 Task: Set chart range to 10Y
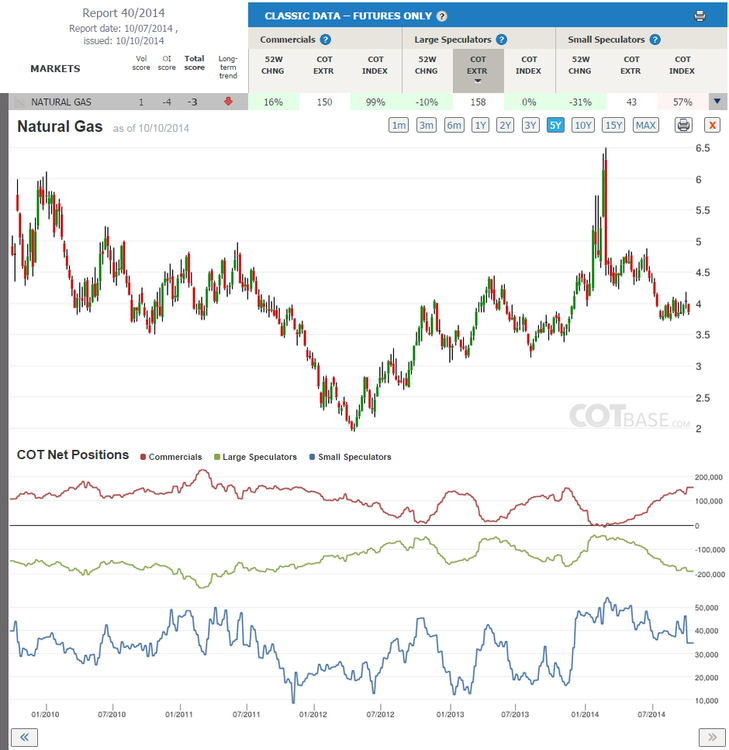tap(583, 125)
